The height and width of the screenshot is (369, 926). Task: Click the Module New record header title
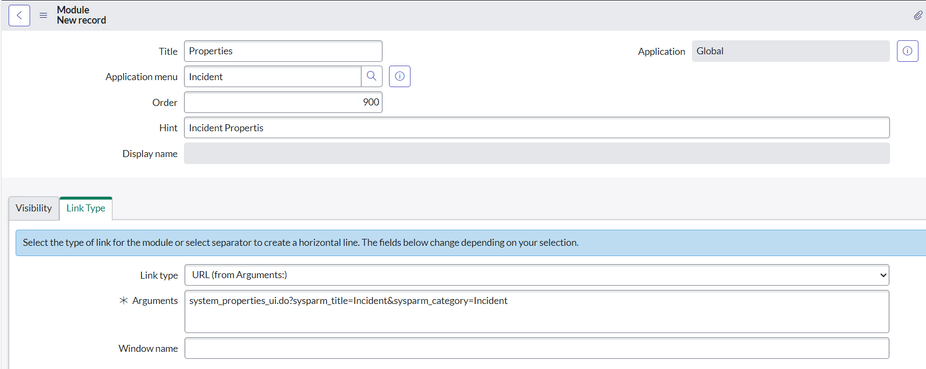click(x=81, y=15)
